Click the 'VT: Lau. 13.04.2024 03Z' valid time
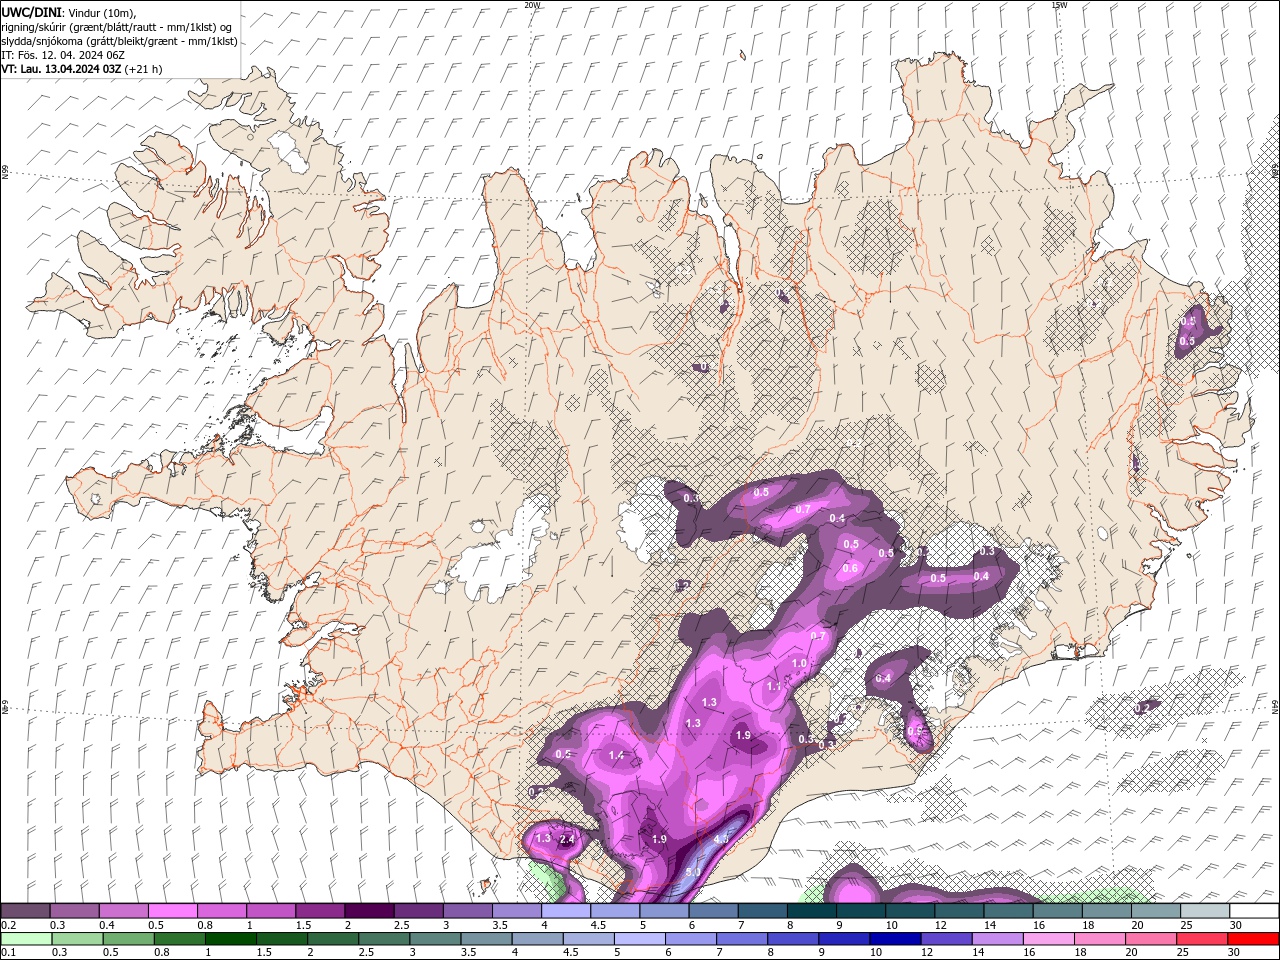The height and width of the screenshot is (960, 1280). 61,69
